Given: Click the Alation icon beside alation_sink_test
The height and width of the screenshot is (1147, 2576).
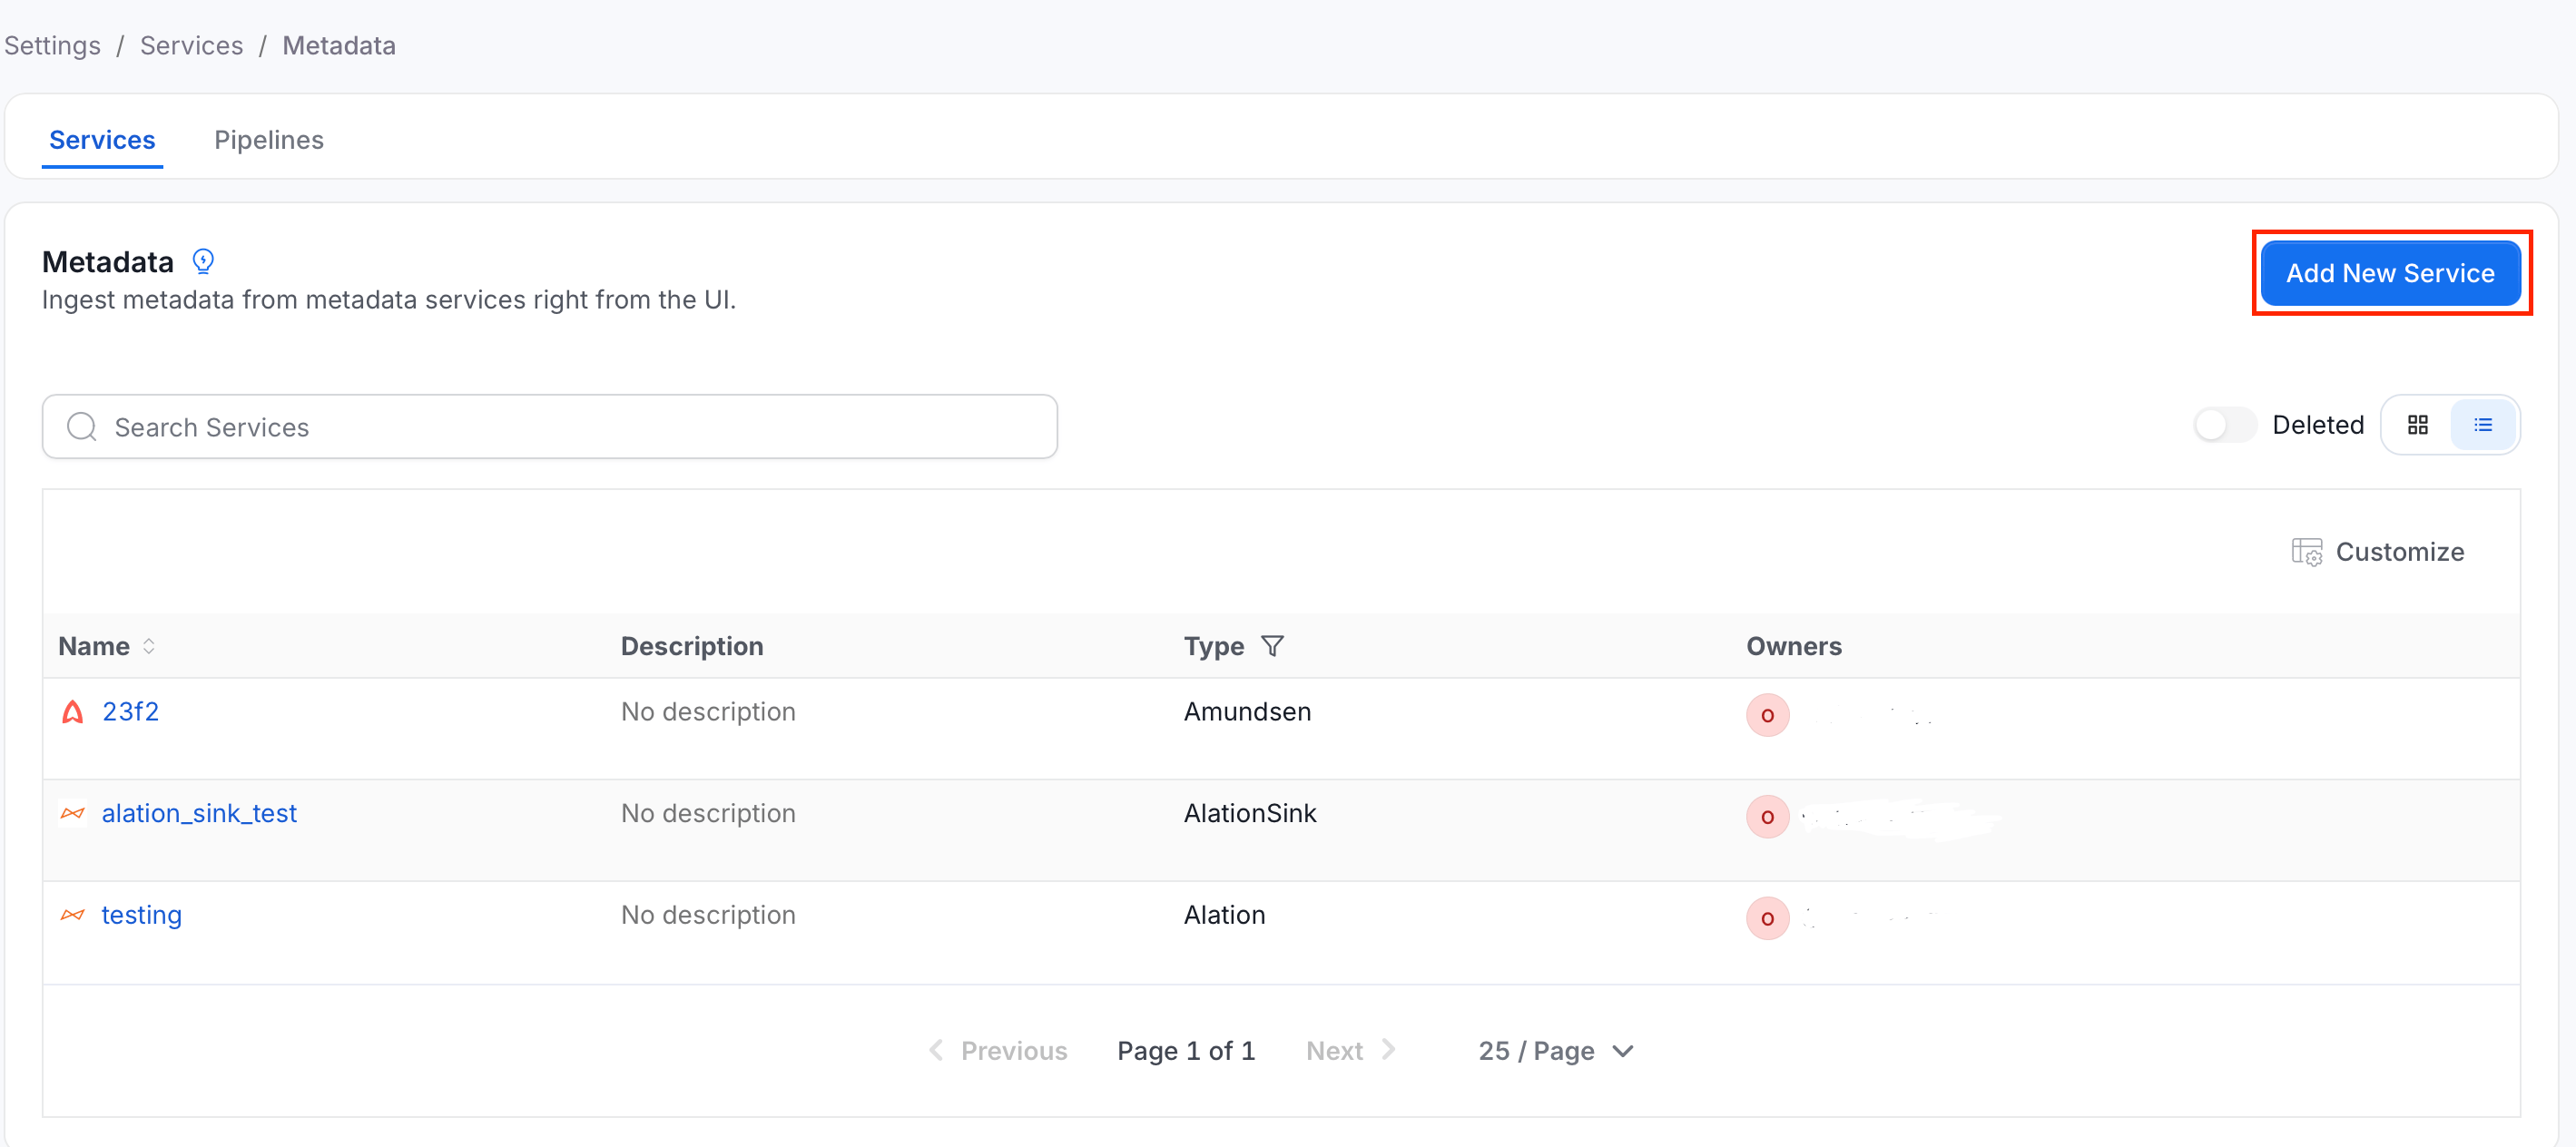Looking at the screenshot, I should tap(73, 813).
